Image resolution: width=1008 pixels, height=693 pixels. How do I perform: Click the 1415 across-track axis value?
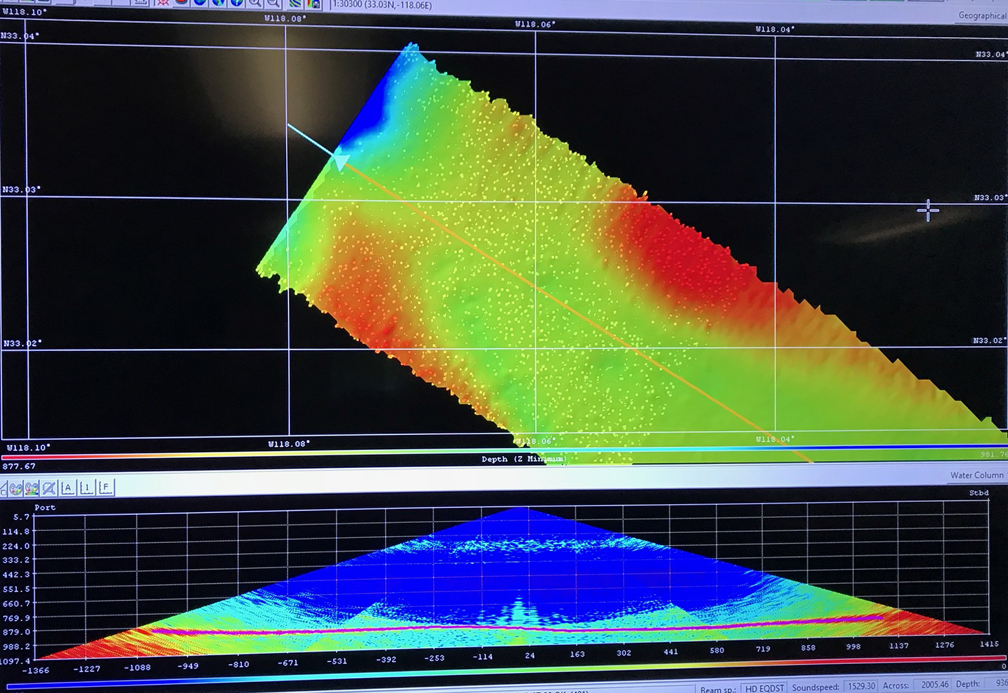989,644
